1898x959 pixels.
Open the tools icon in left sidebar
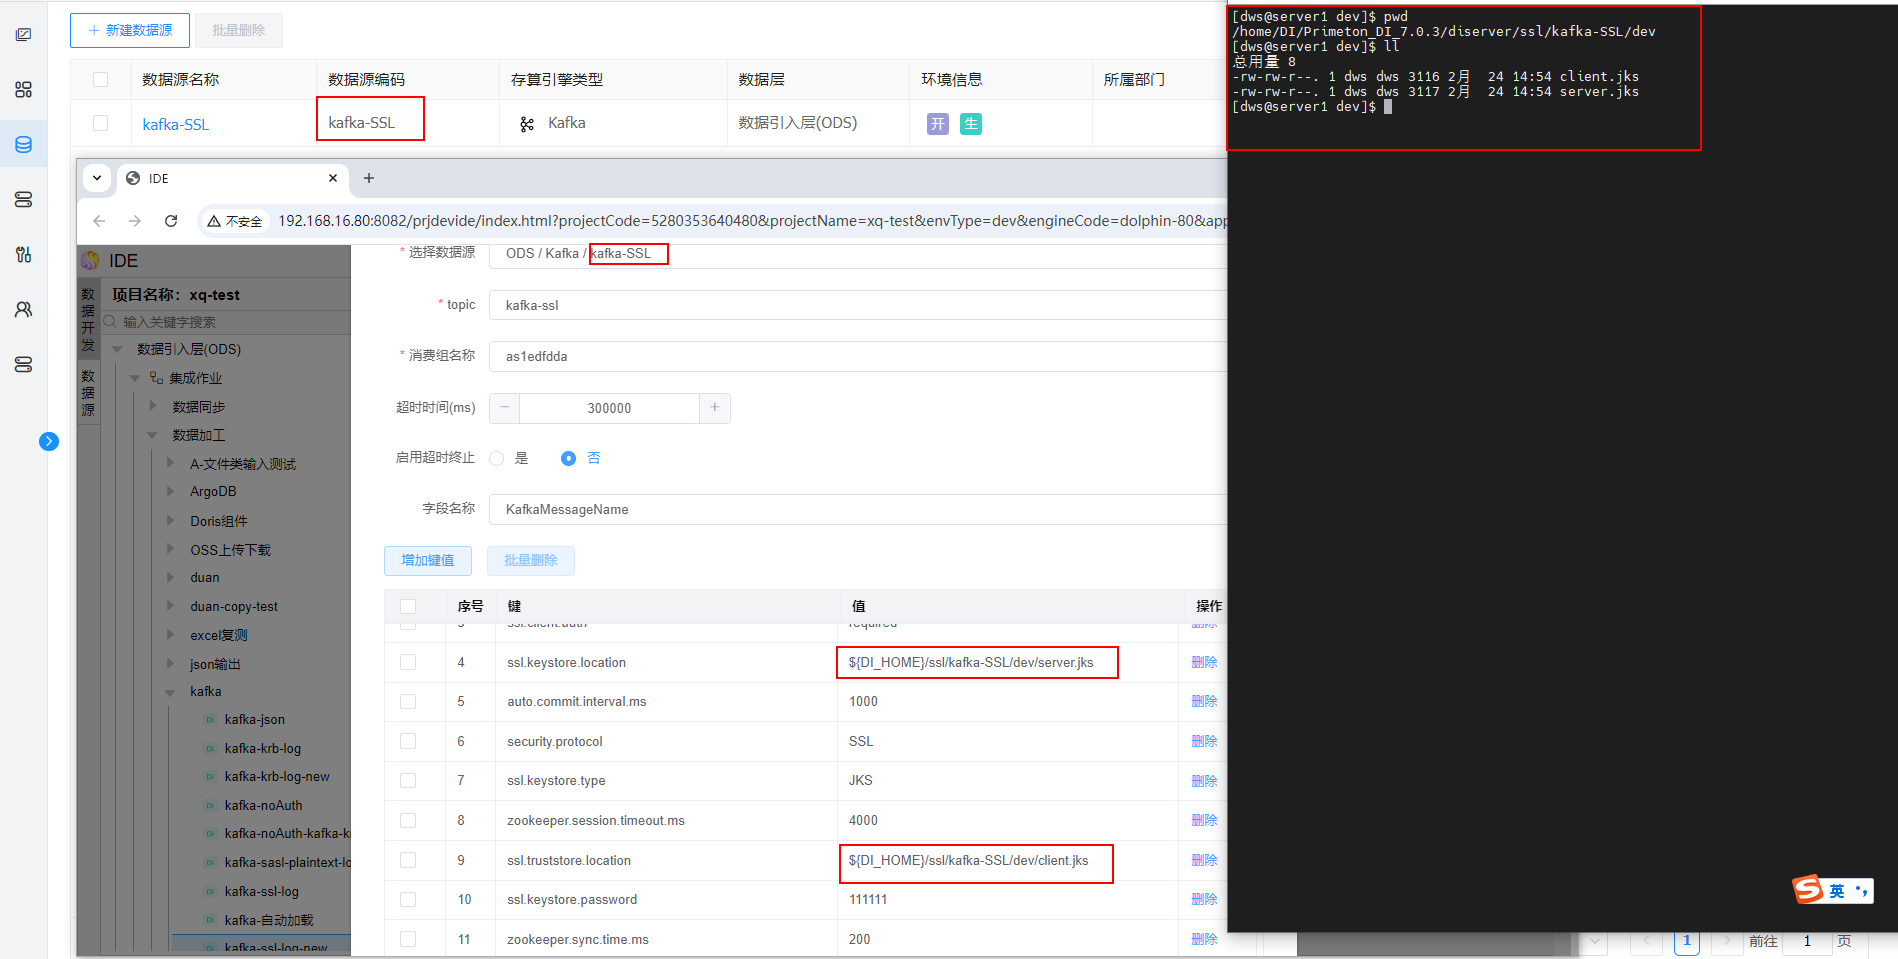point(24,254)
